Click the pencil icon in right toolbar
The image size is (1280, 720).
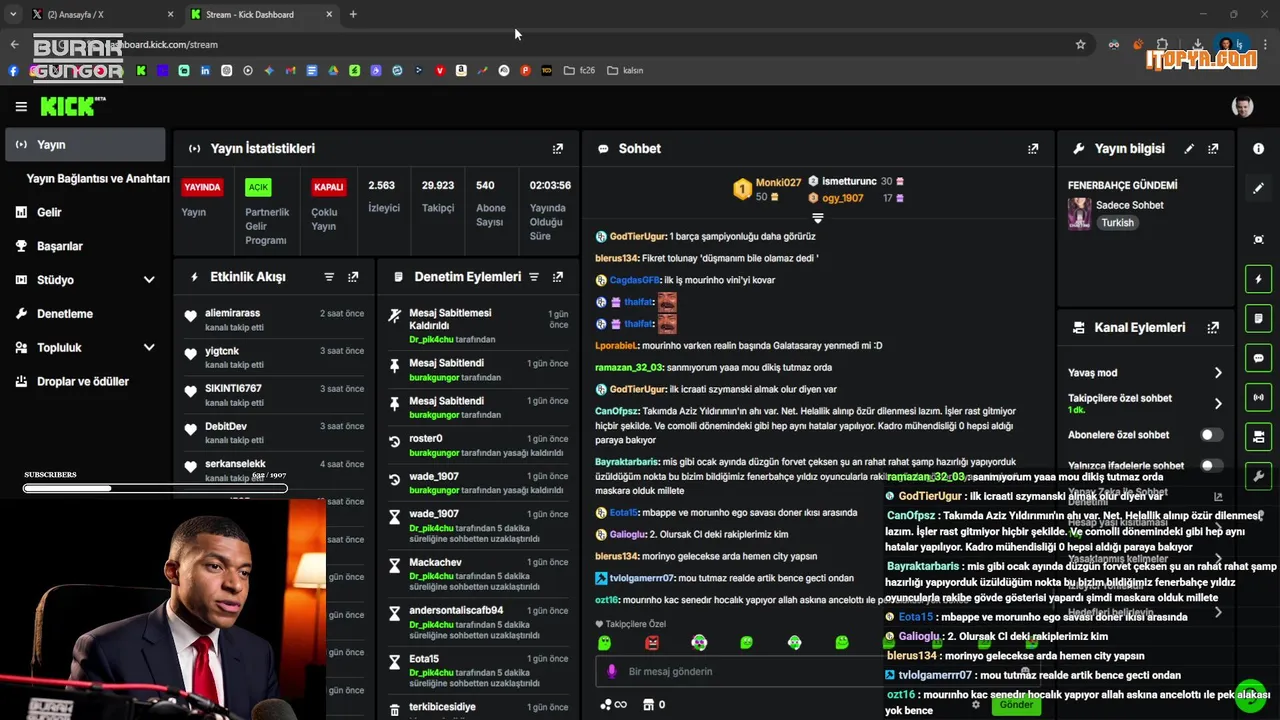tap(1258, 188)
